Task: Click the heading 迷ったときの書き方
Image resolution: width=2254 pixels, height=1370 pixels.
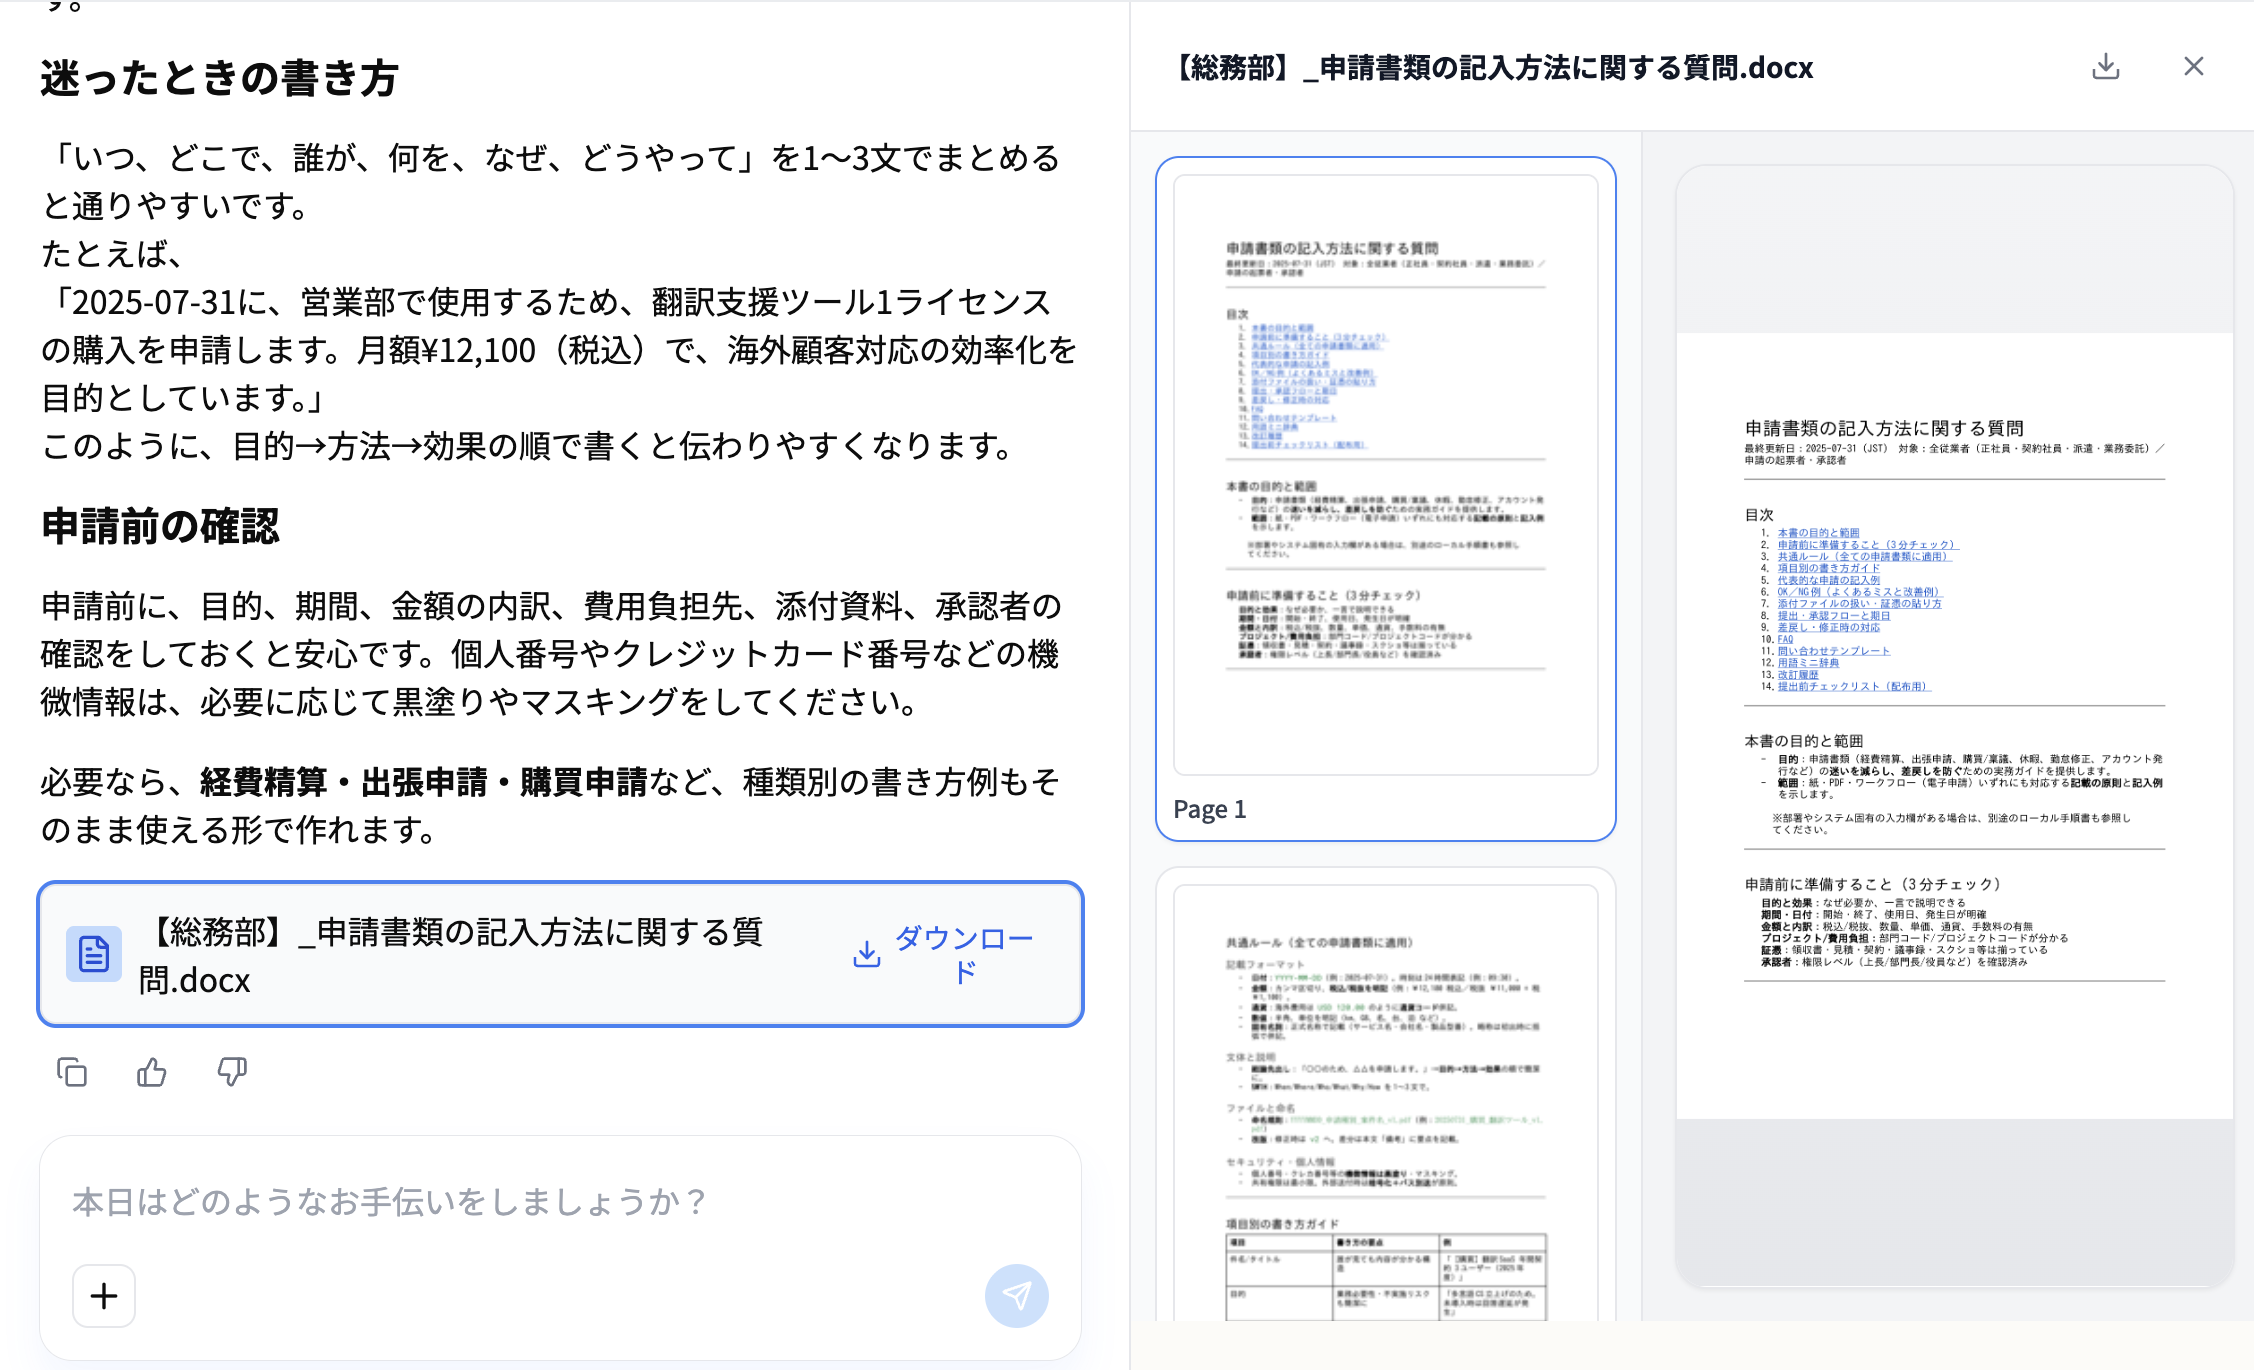Action: (x=220, y=78)
